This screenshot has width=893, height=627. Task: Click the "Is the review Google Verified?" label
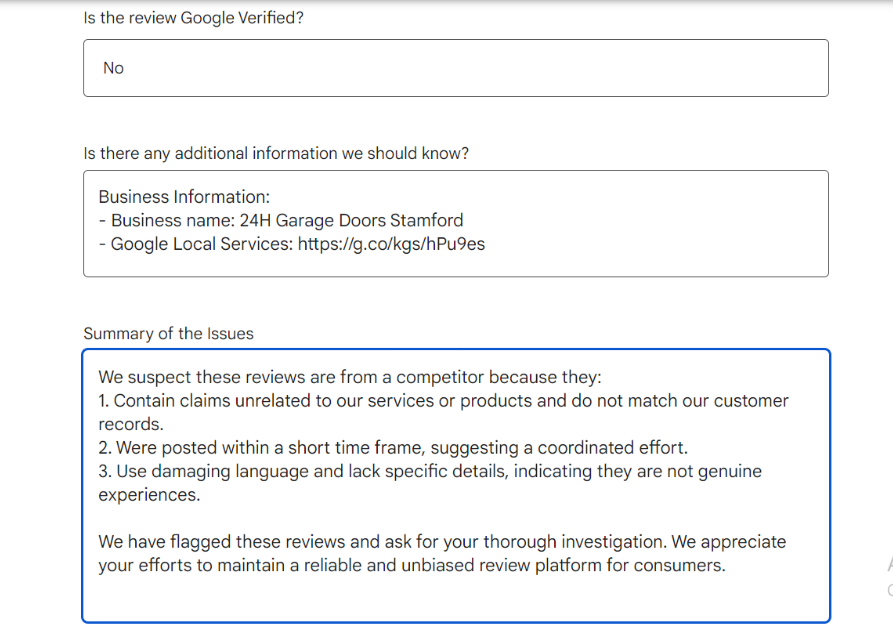[193, 18]
